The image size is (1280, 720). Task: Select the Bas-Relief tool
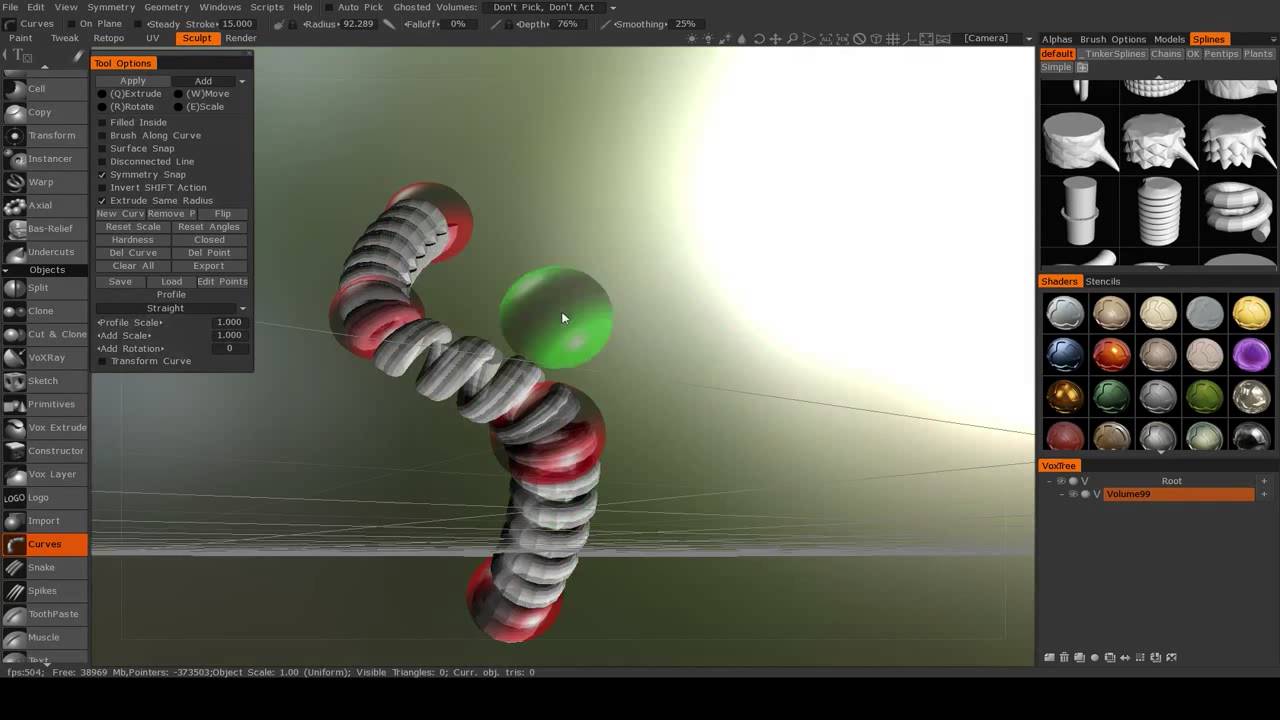tap(44, 228)
